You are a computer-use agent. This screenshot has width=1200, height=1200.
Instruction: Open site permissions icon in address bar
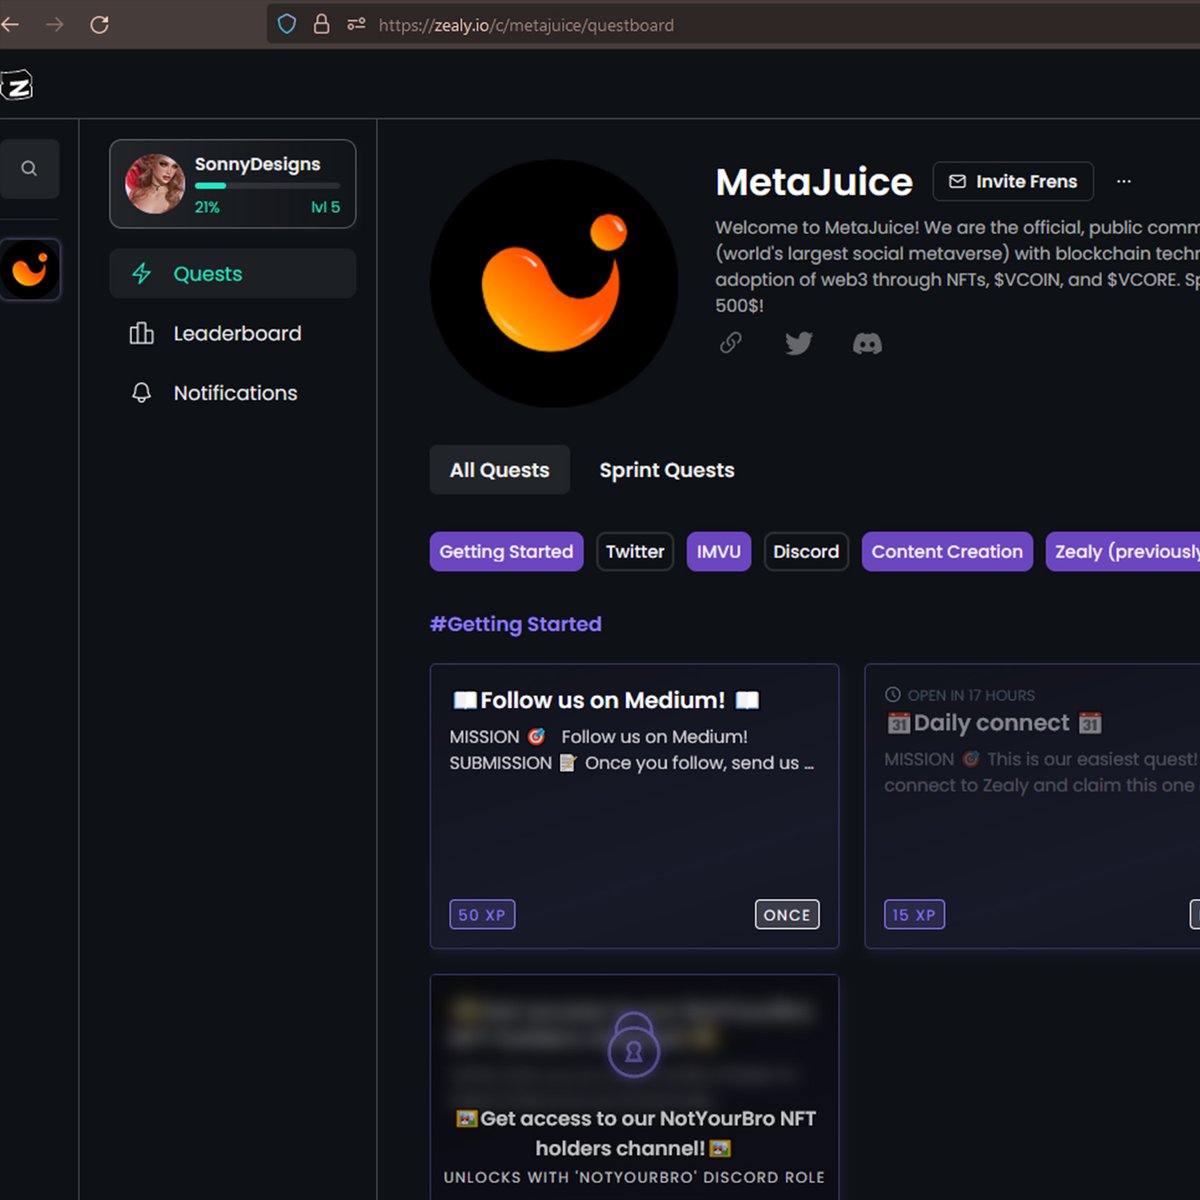[356, 24]
